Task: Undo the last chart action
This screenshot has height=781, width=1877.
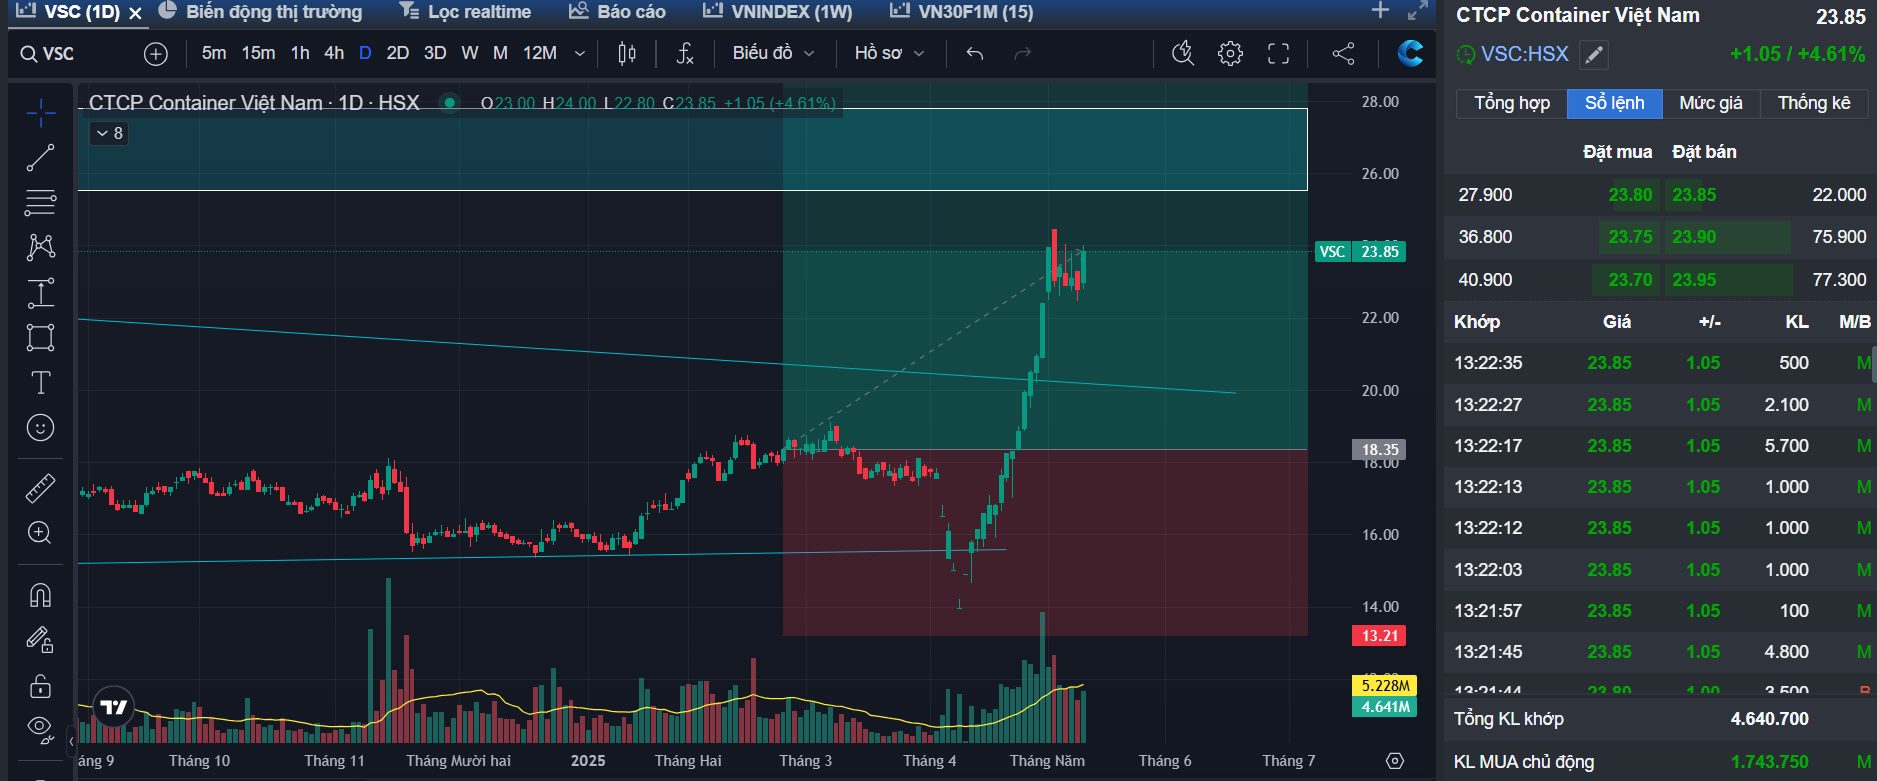Action: pos(975,54)
